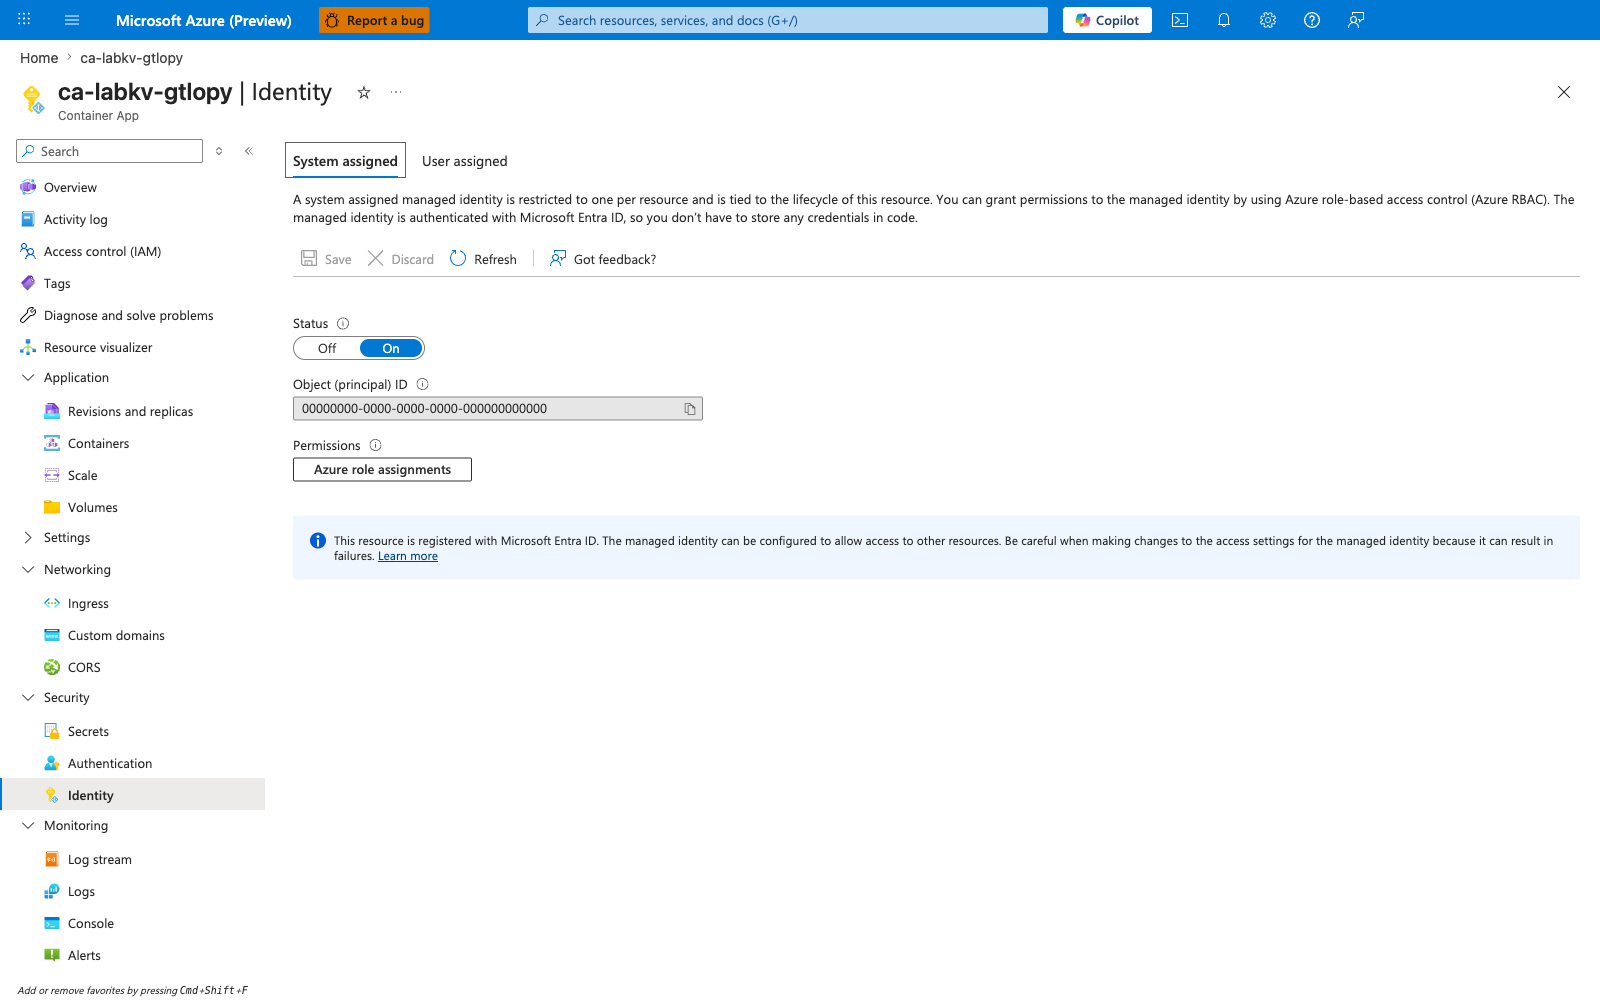The height and width of the screenshot is (1000, 1600).
Task: Switch Status toggle to Off
Action: click(327, 348)
